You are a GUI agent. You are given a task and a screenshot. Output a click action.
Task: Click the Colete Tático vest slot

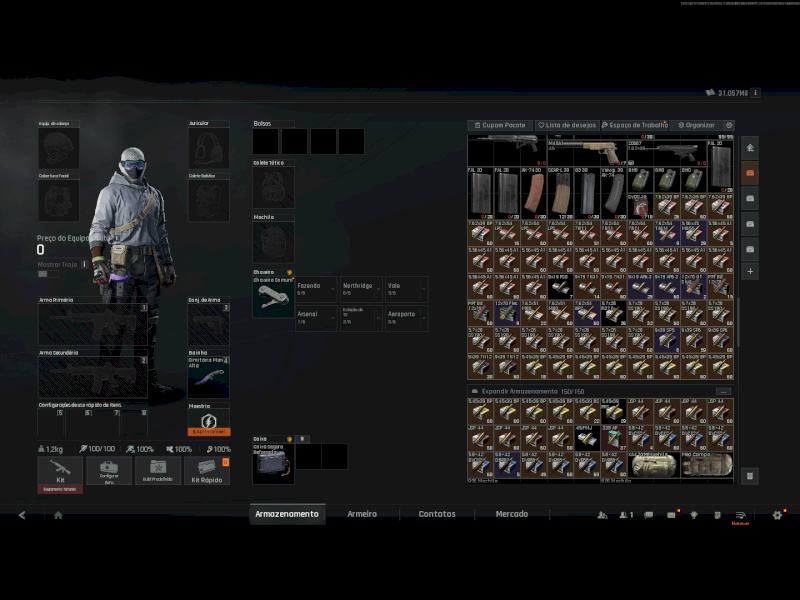[x=273, y=187]
